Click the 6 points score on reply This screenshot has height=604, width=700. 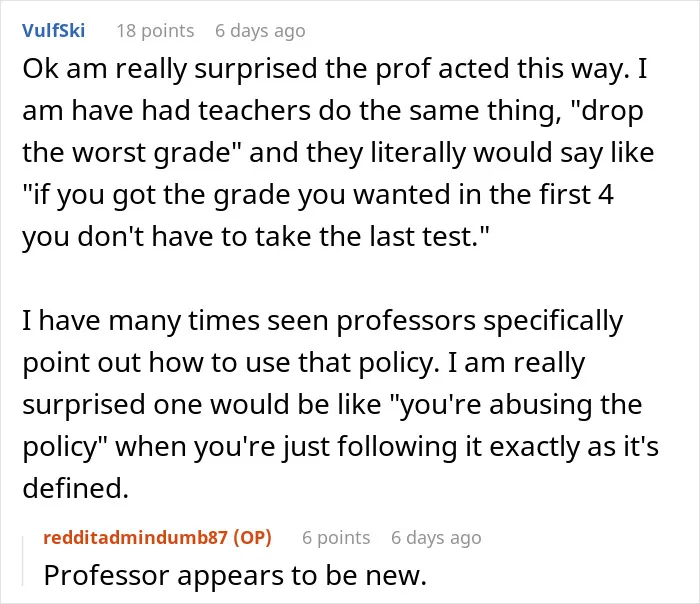336,537
